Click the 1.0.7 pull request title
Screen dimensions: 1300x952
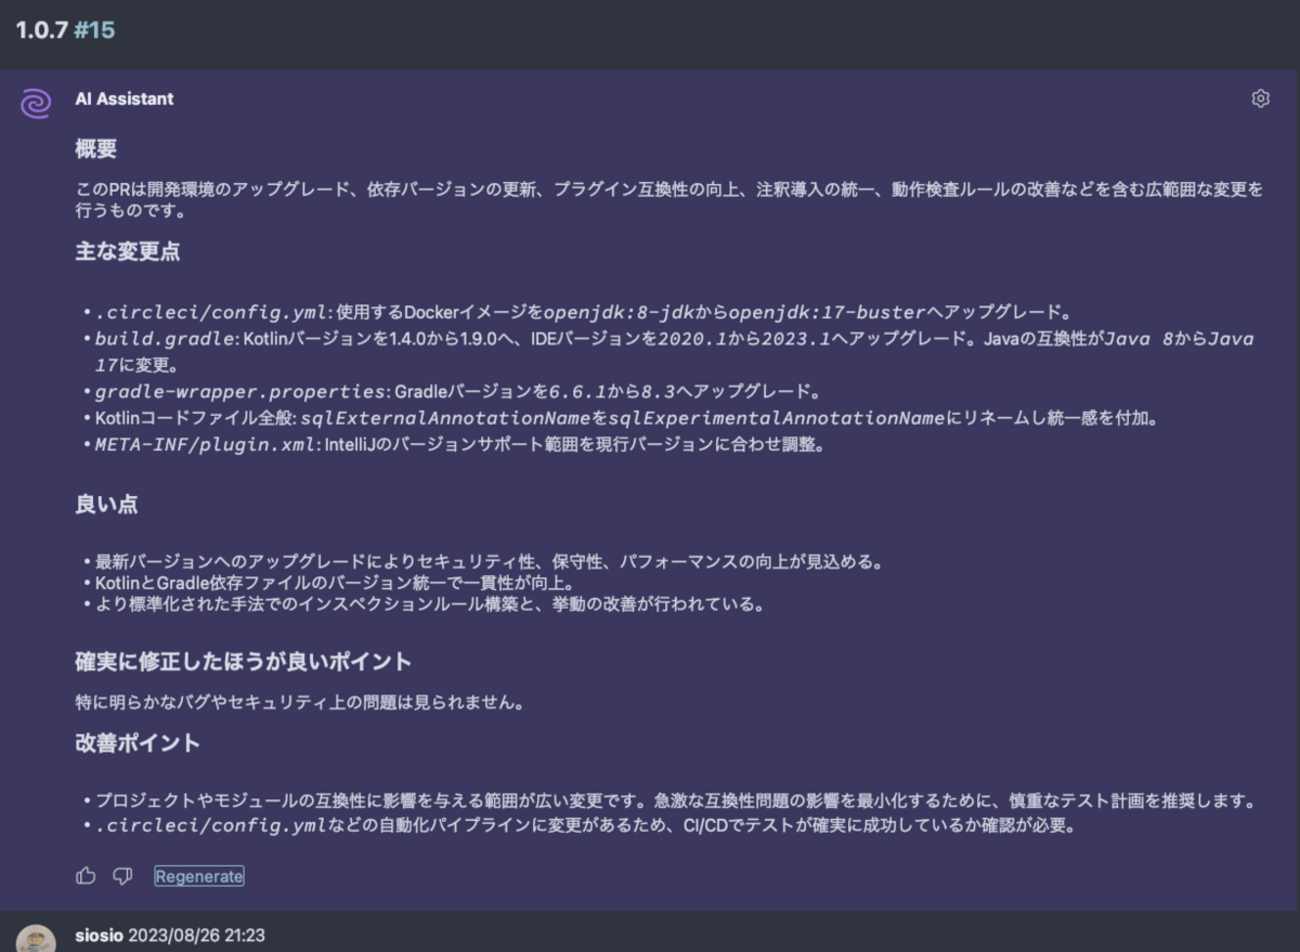coord(42,30)
